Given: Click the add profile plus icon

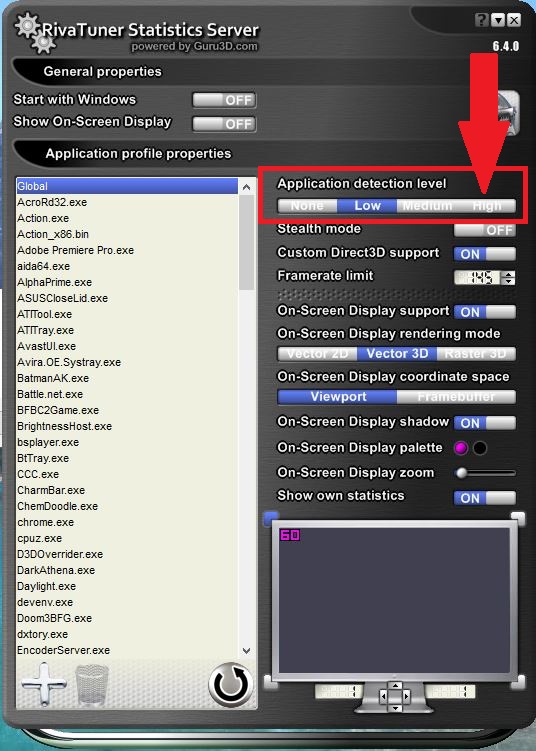Looking at the screenshot, I should coord(44,684).
